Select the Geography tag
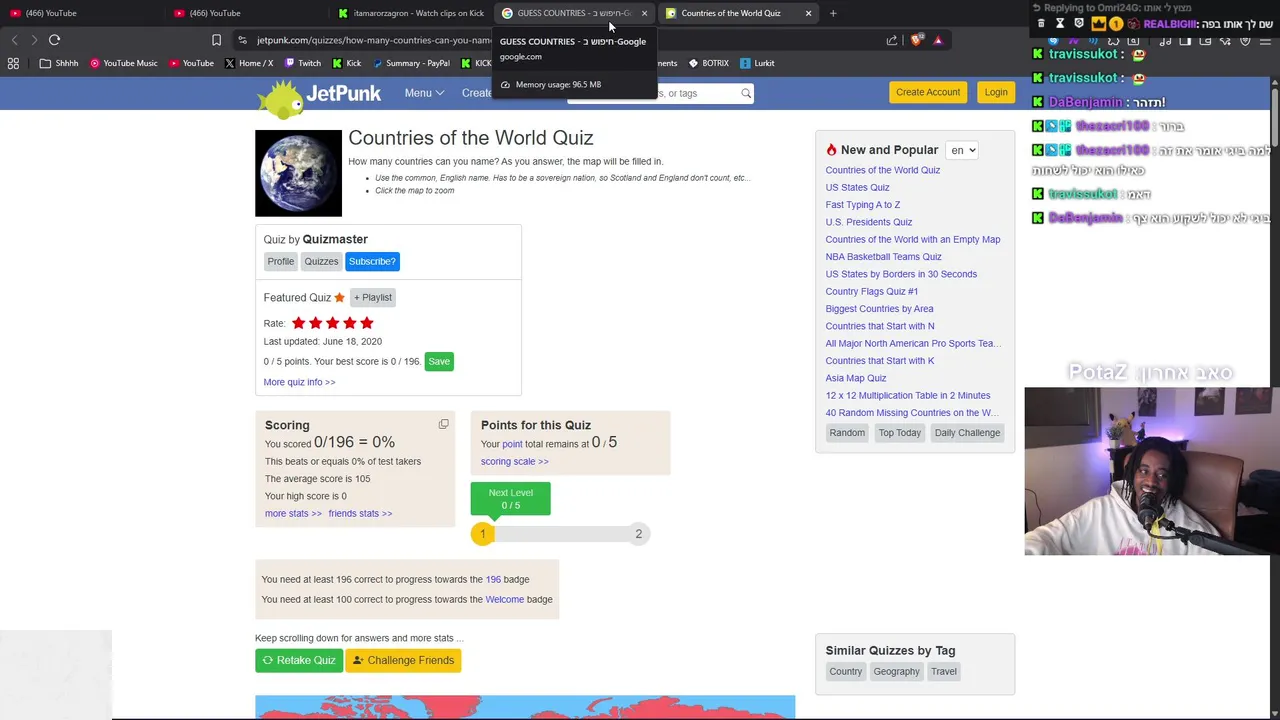 (x=896, y=672)
